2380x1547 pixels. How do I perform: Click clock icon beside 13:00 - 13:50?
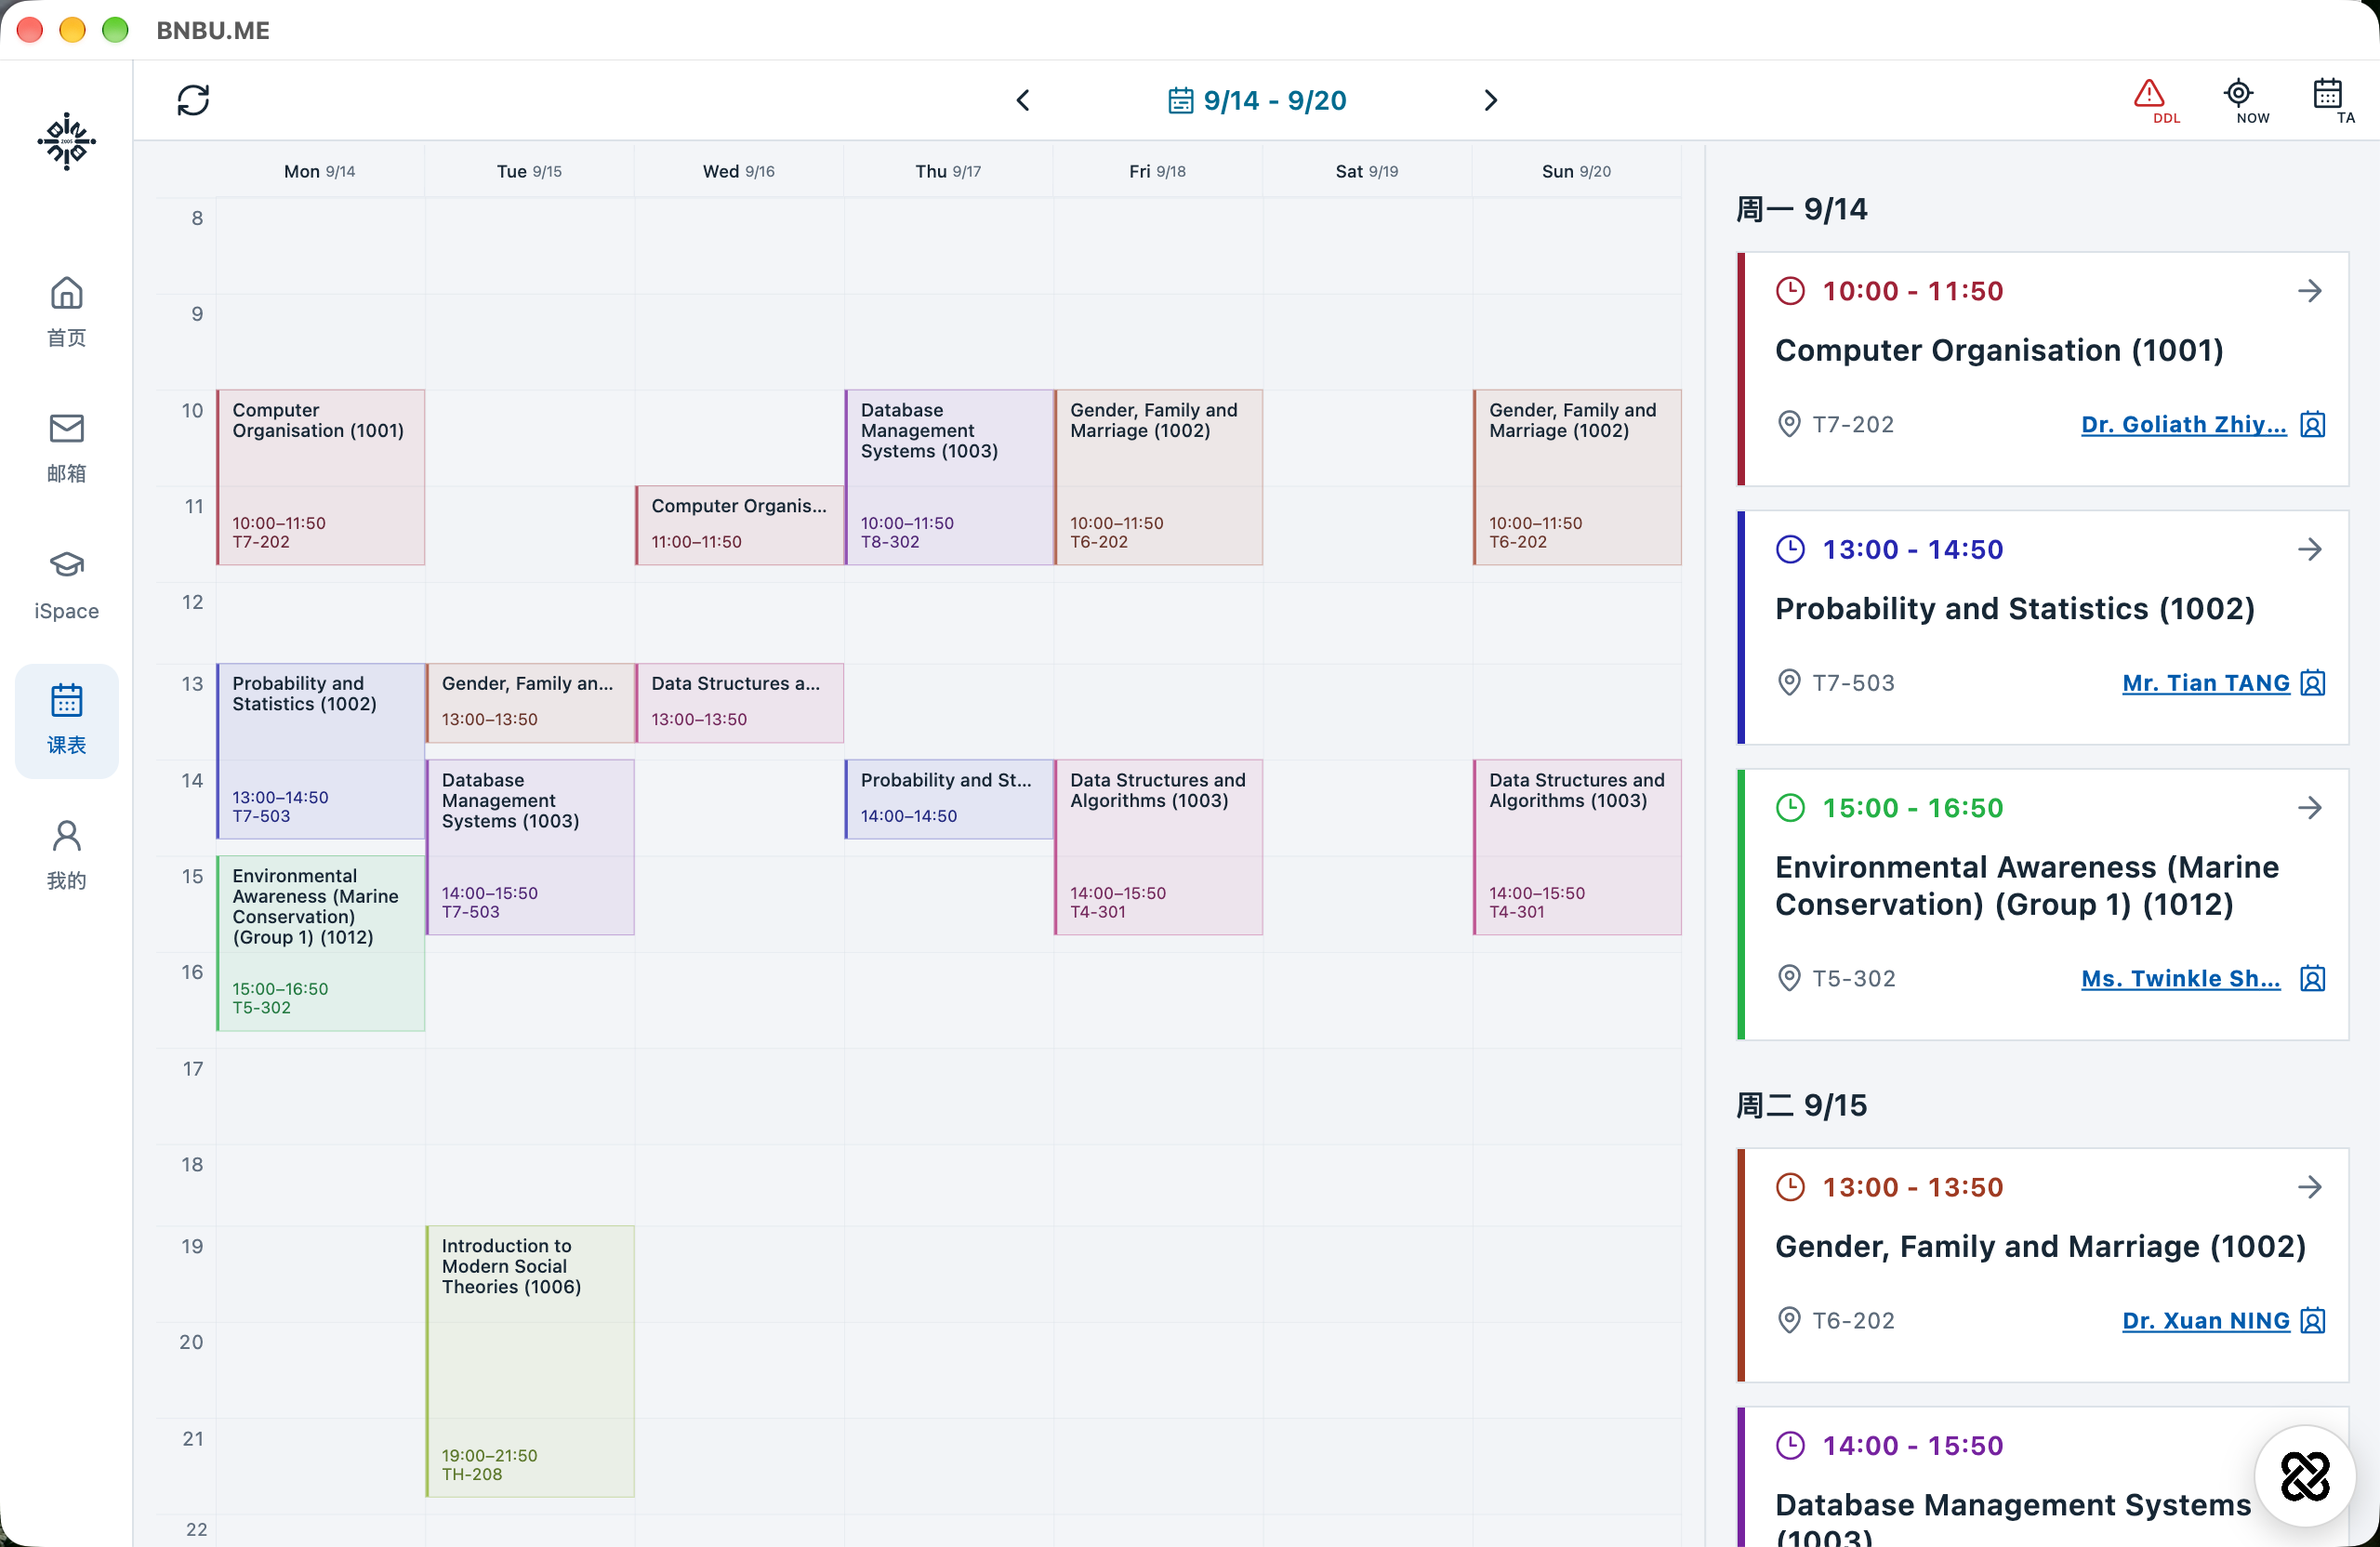click(x=1790, y=1187)
